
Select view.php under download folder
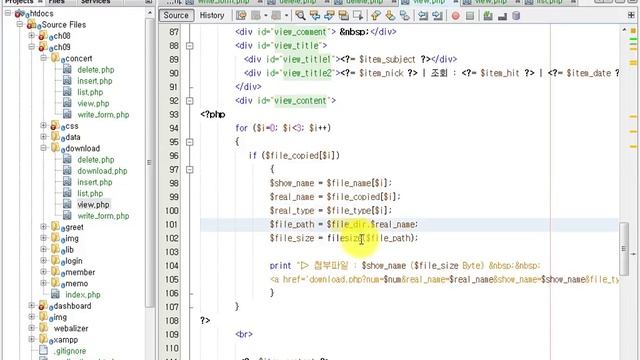click(x=93, y=204)
